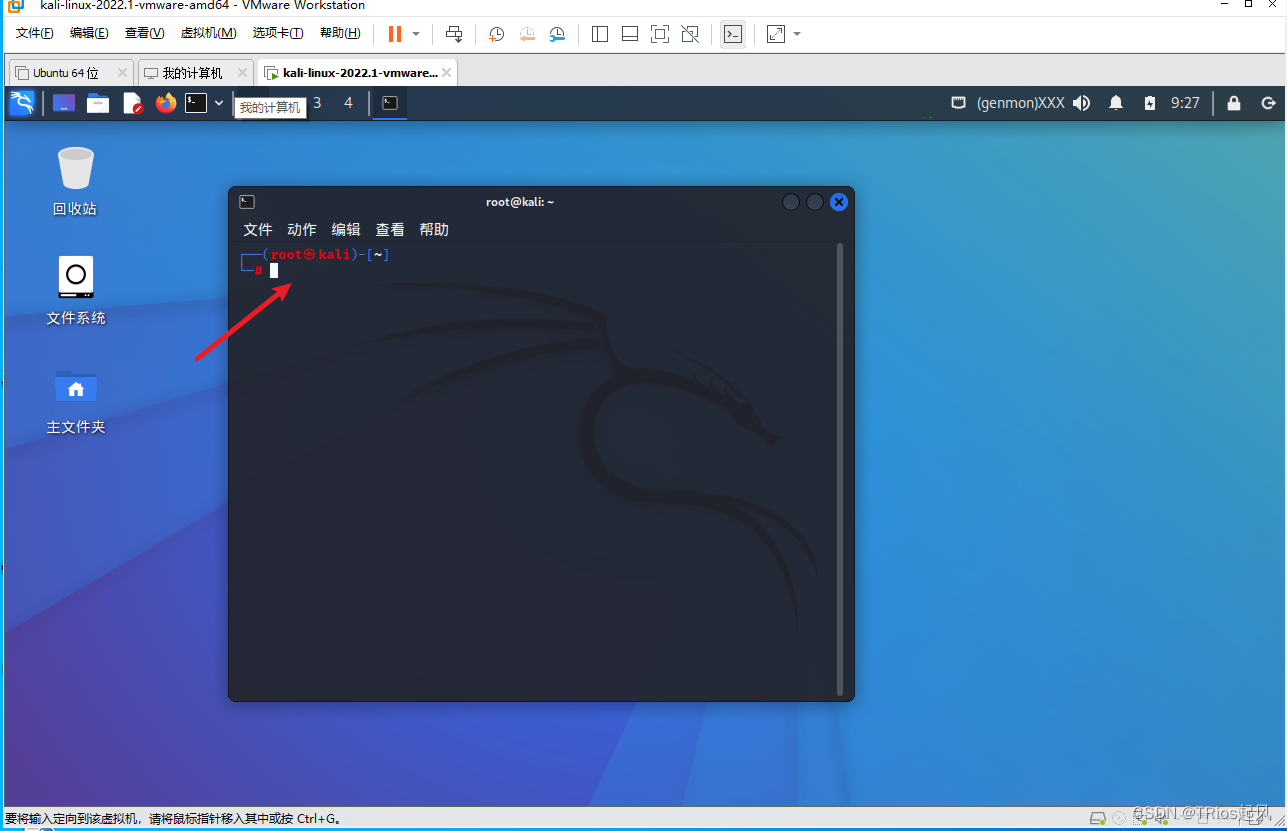Viewport: 1287px width, 831px height.
Task: Toggle the library sidebar view icon
Action: tap(600, 34)
